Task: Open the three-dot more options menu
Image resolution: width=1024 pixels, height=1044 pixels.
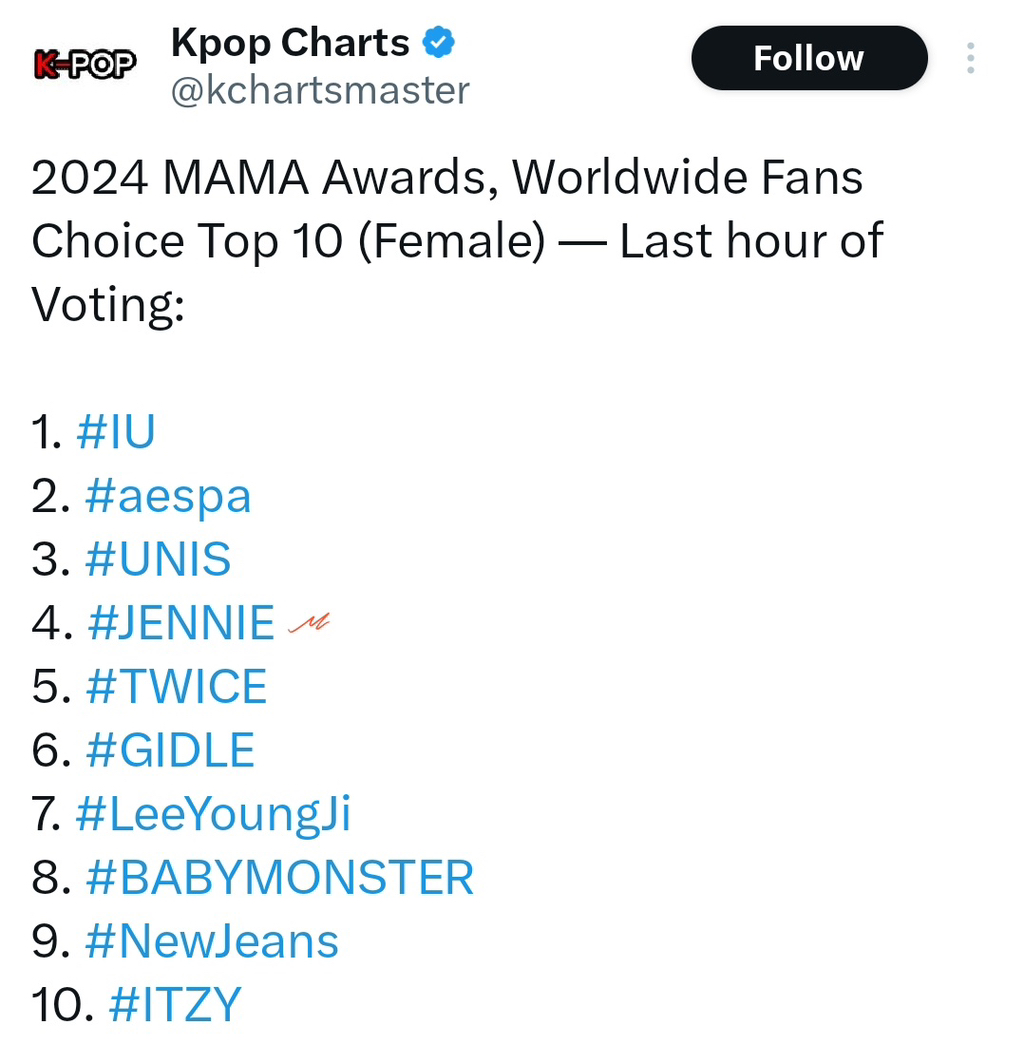Action: (969, 59)
